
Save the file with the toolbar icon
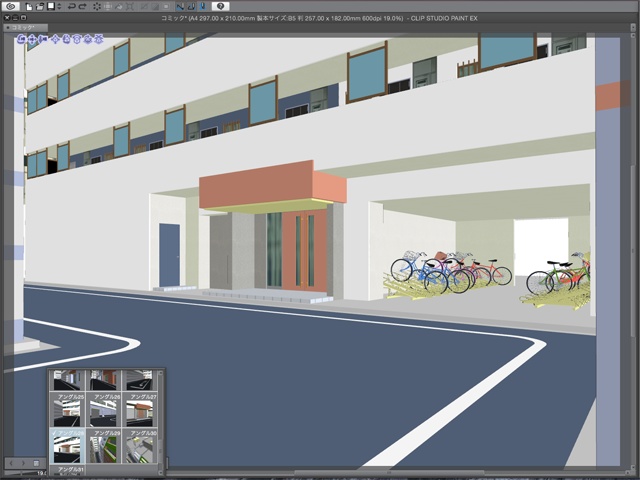point(51,6)
